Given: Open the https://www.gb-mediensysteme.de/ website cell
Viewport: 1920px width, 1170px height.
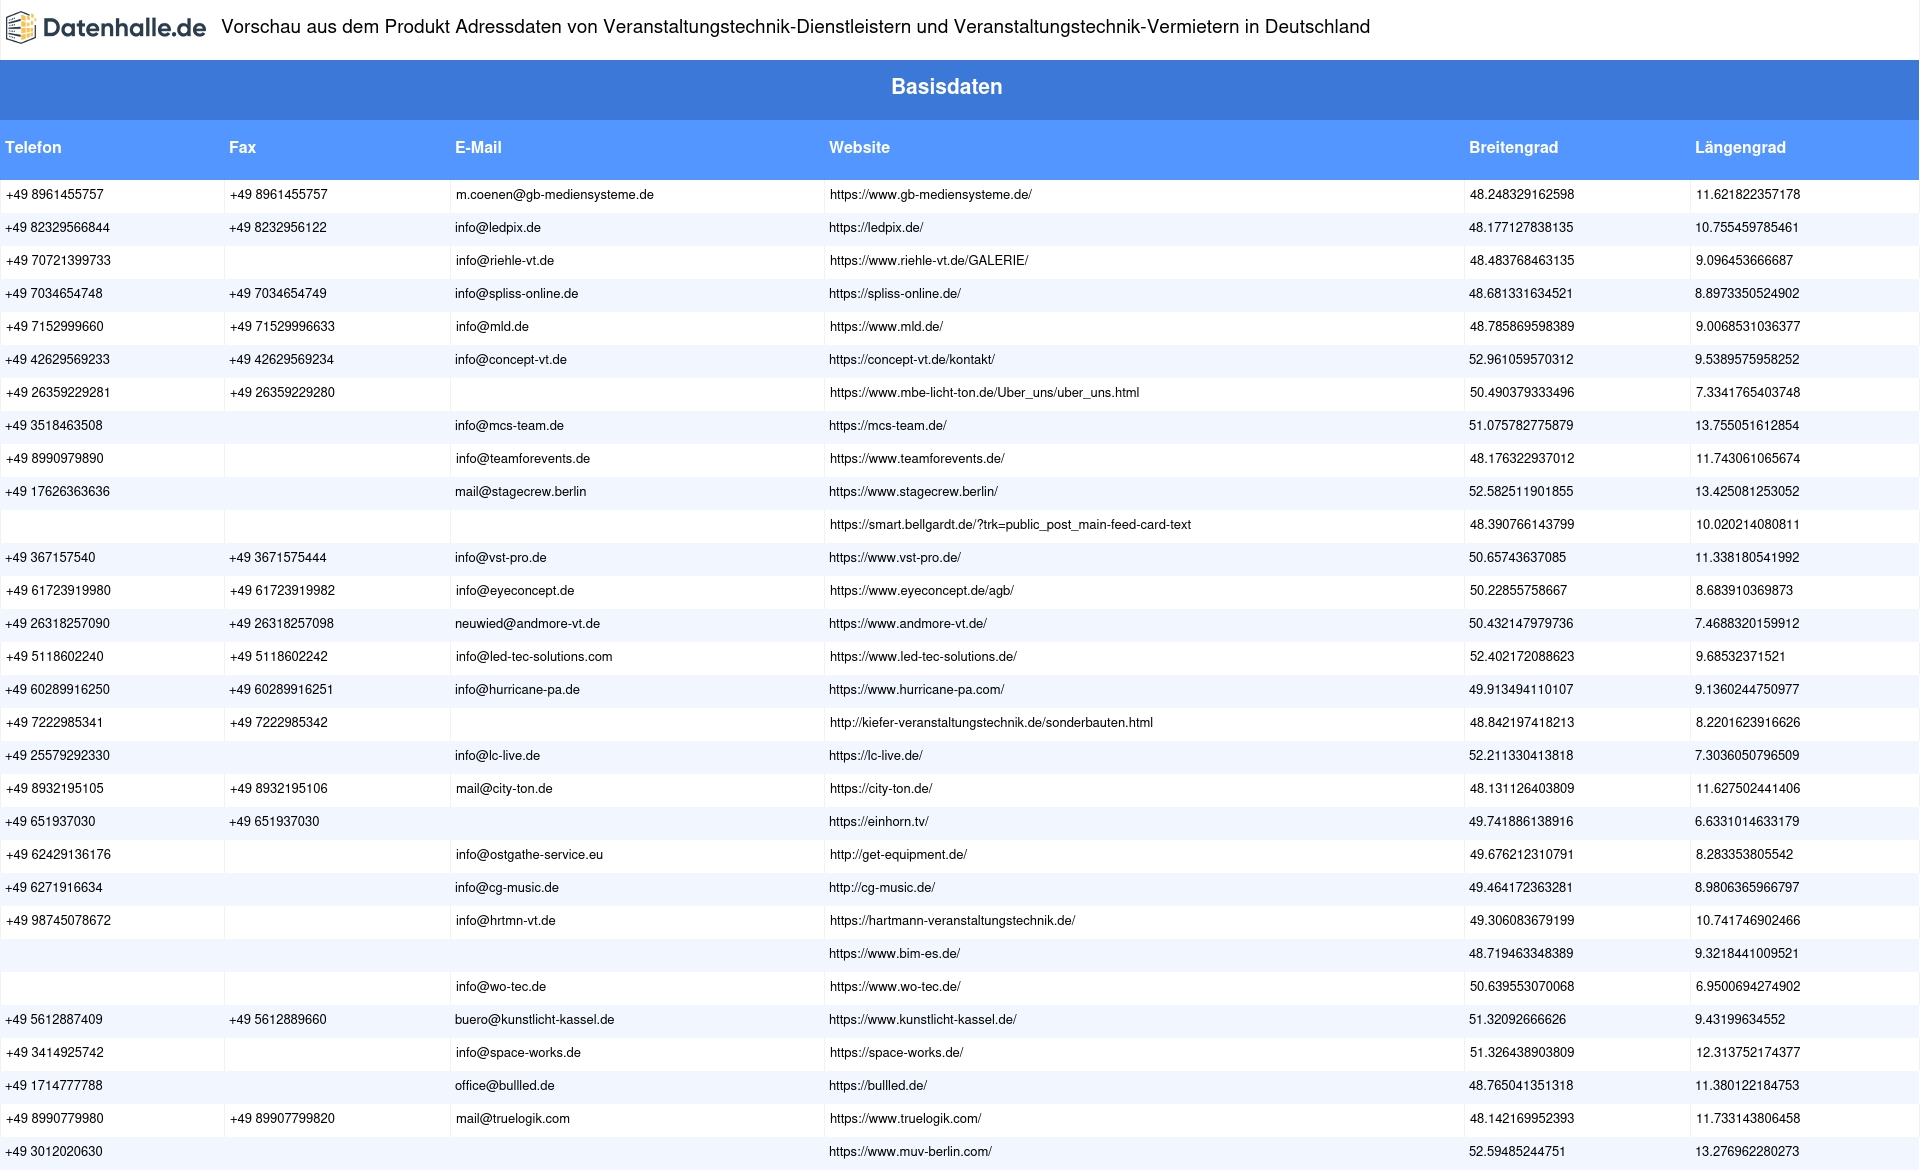Looking at the screenshot, I should [x=931, y=195].
